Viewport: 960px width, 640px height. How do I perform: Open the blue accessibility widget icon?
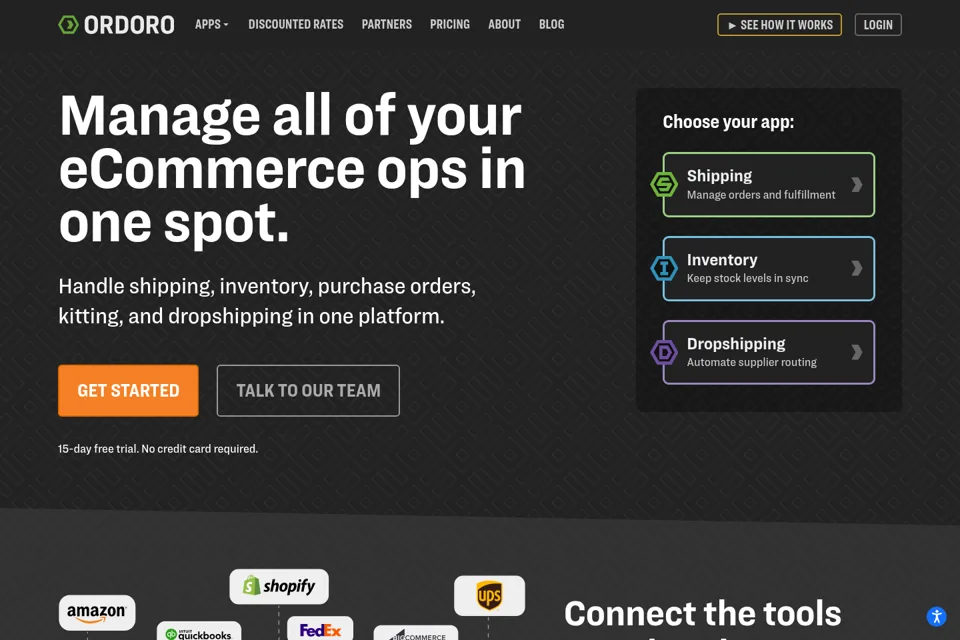tap(936, 616)
